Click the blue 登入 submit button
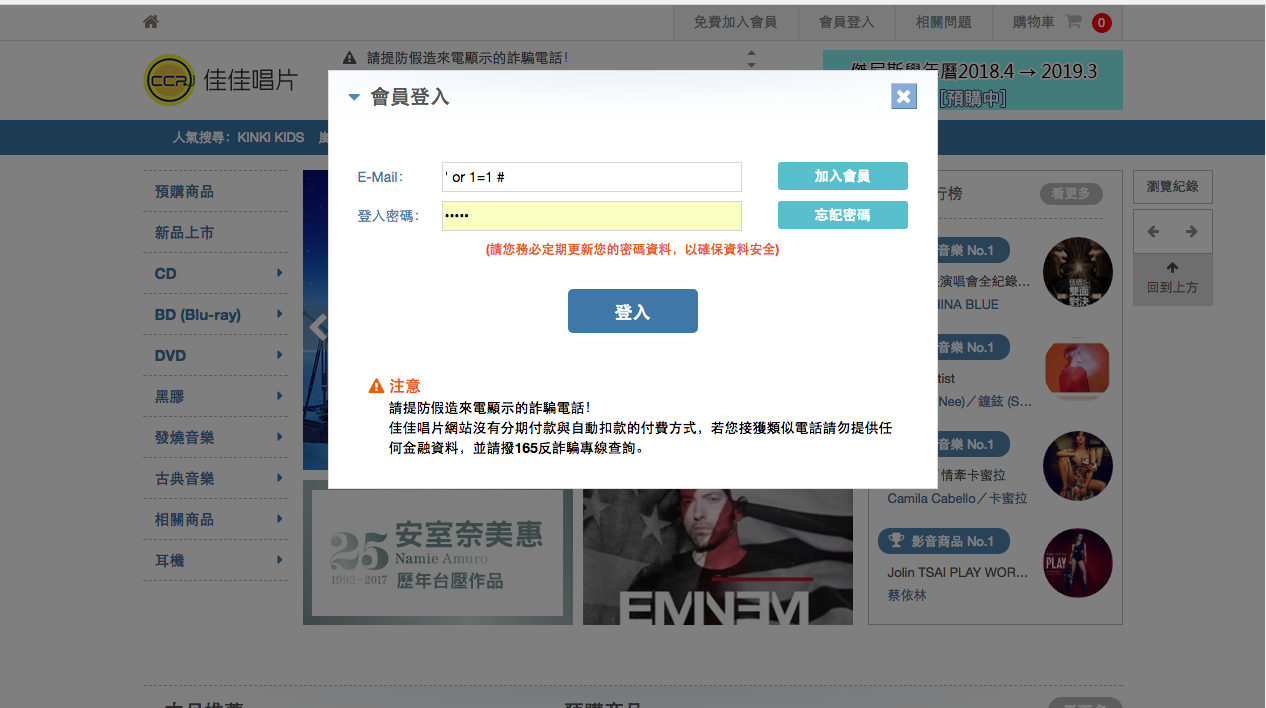The image size is (1266, 708). pyautogui.click(x=633, y=311)
